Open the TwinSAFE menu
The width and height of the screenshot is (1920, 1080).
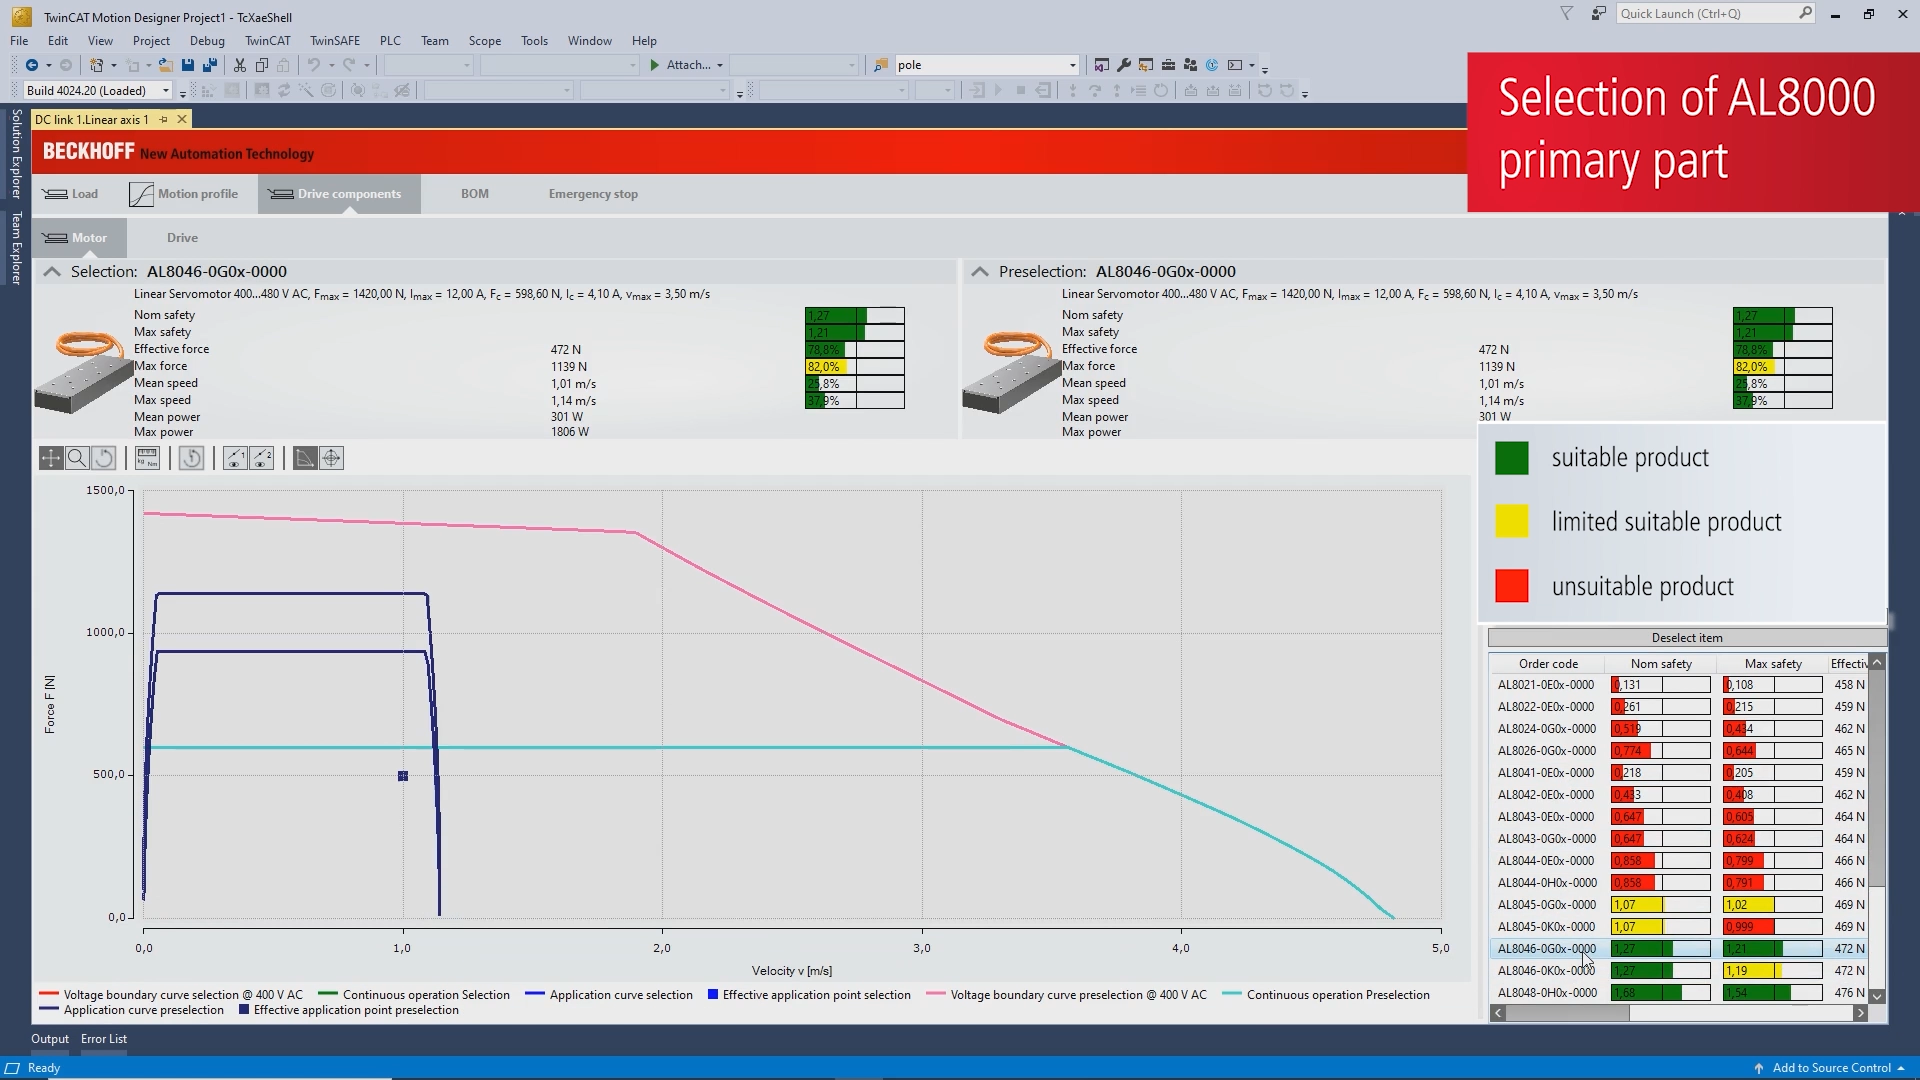pos(334,41)
